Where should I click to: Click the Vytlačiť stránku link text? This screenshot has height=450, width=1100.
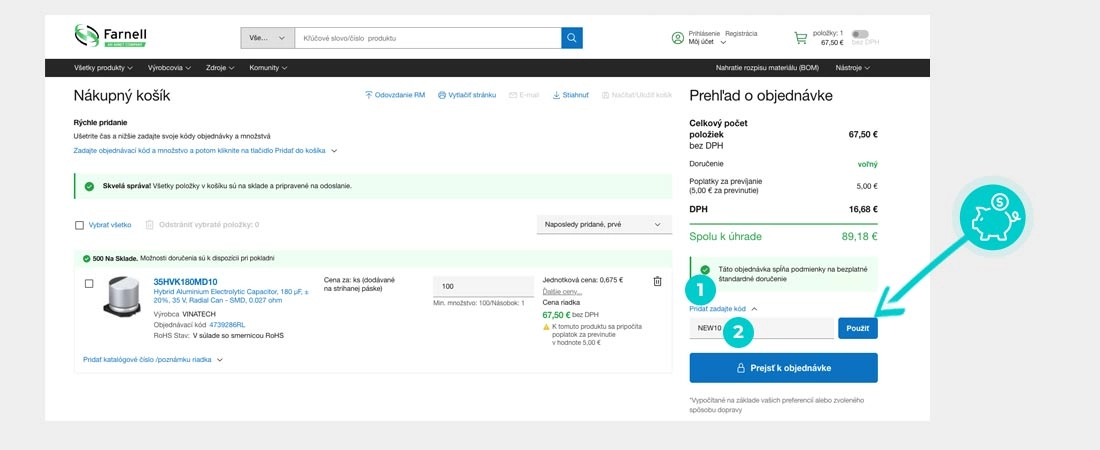(x=472, y=95)
